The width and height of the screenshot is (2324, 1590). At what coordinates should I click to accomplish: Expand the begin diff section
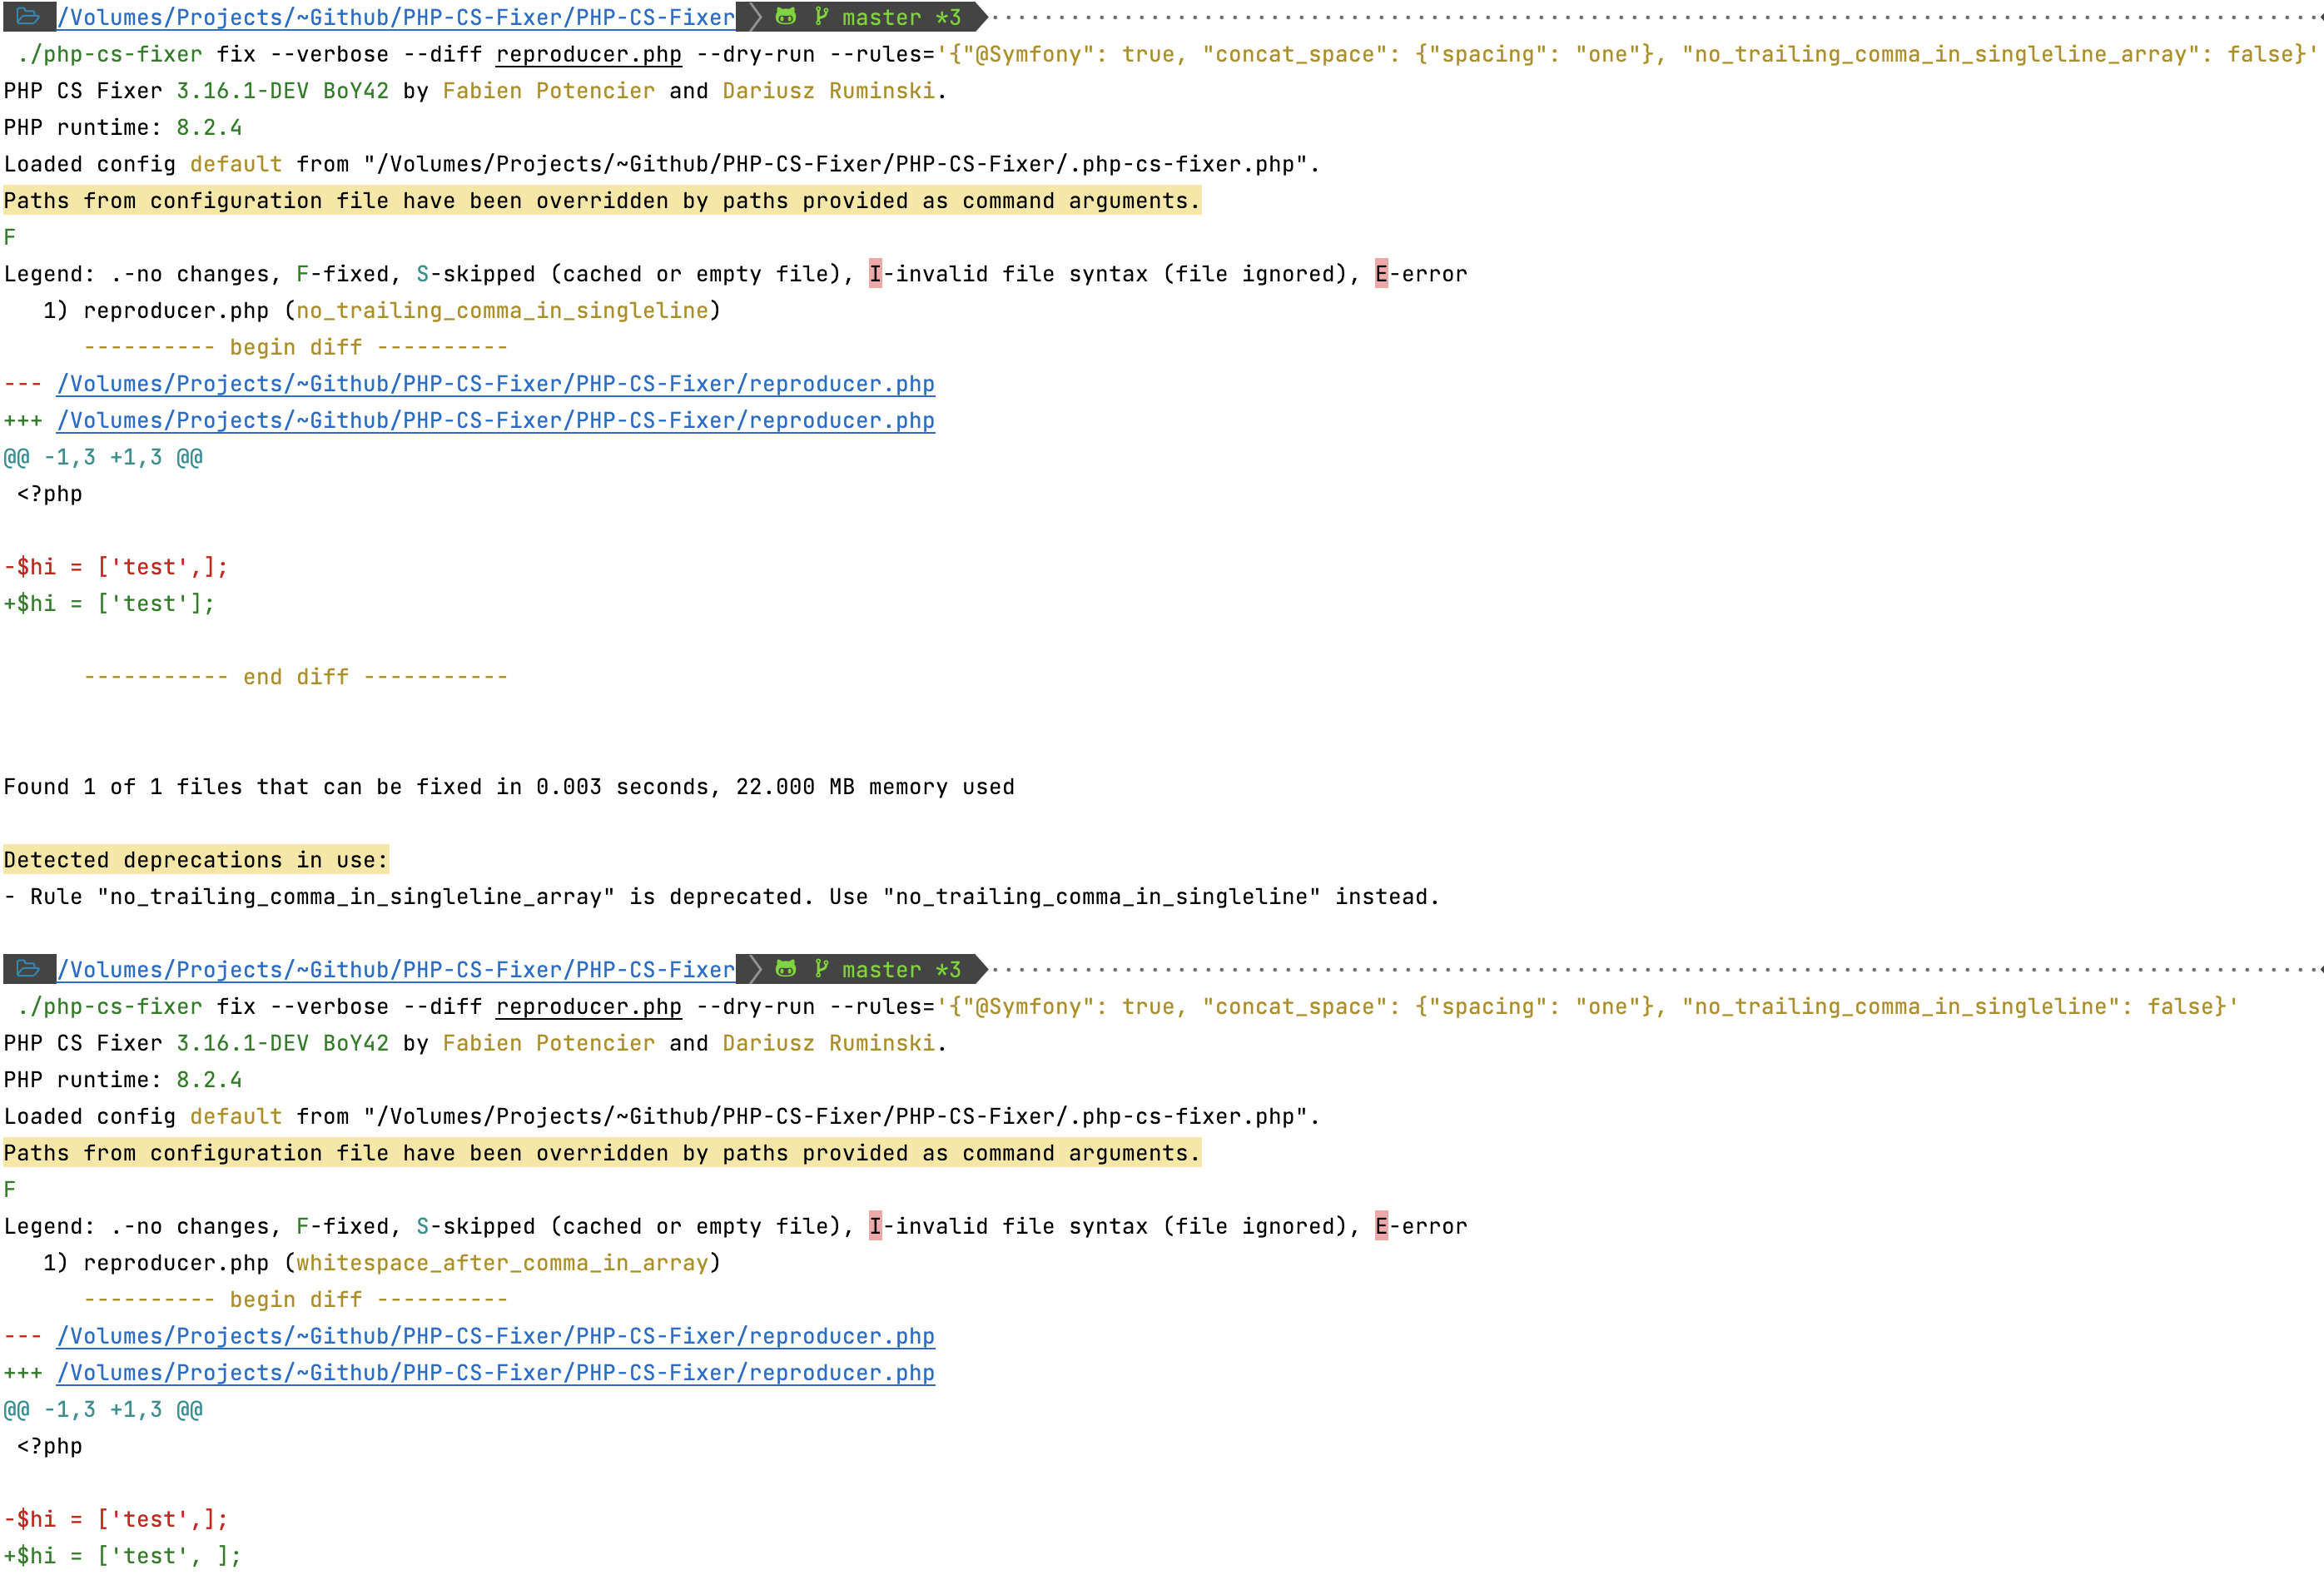pos(295,346)
